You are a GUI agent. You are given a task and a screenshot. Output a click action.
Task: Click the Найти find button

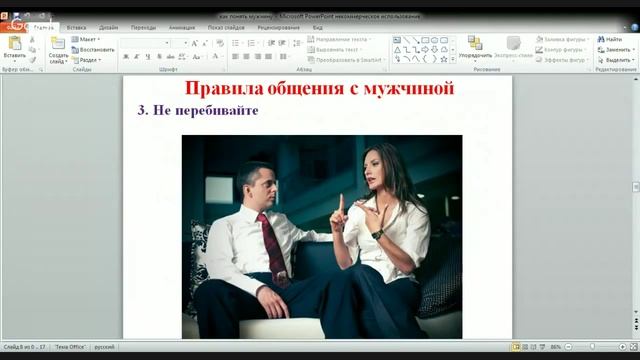tap(610, 40)
